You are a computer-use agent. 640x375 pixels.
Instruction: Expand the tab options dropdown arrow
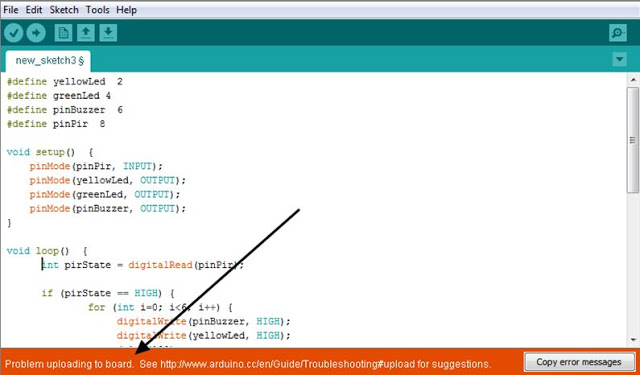620,60
